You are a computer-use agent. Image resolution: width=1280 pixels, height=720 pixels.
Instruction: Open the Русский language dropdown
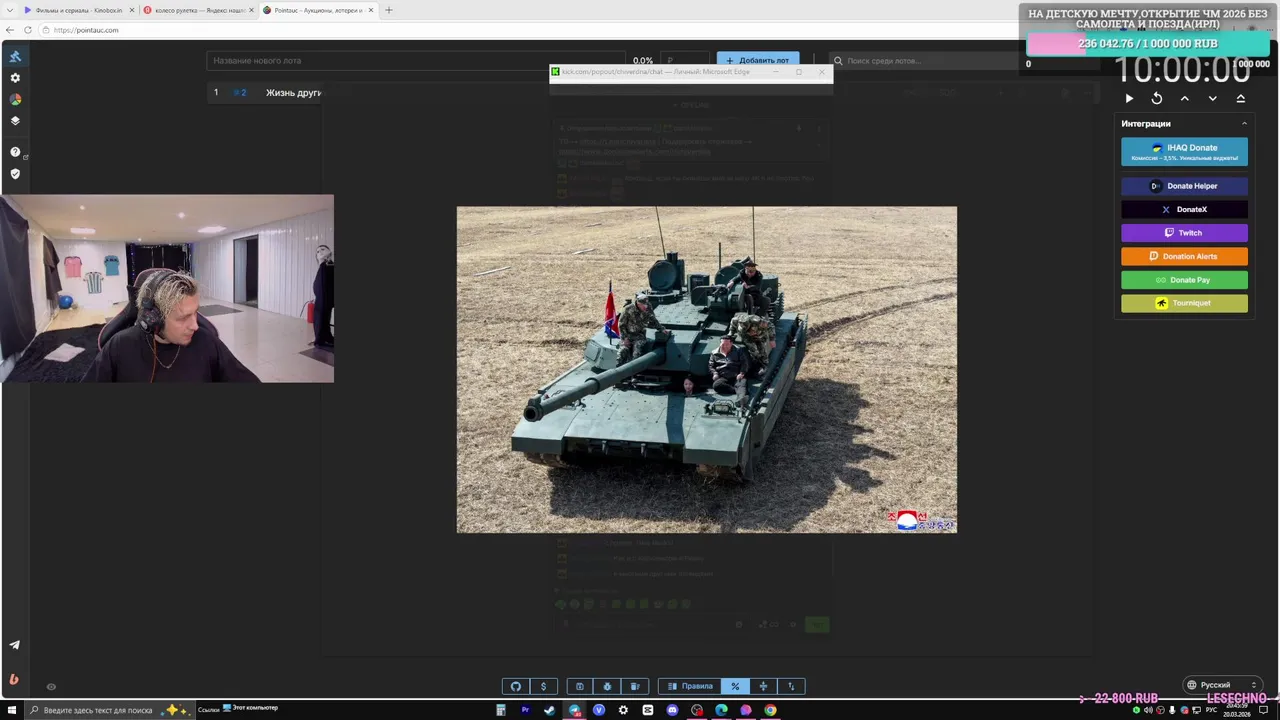[x=1221, y=685]
